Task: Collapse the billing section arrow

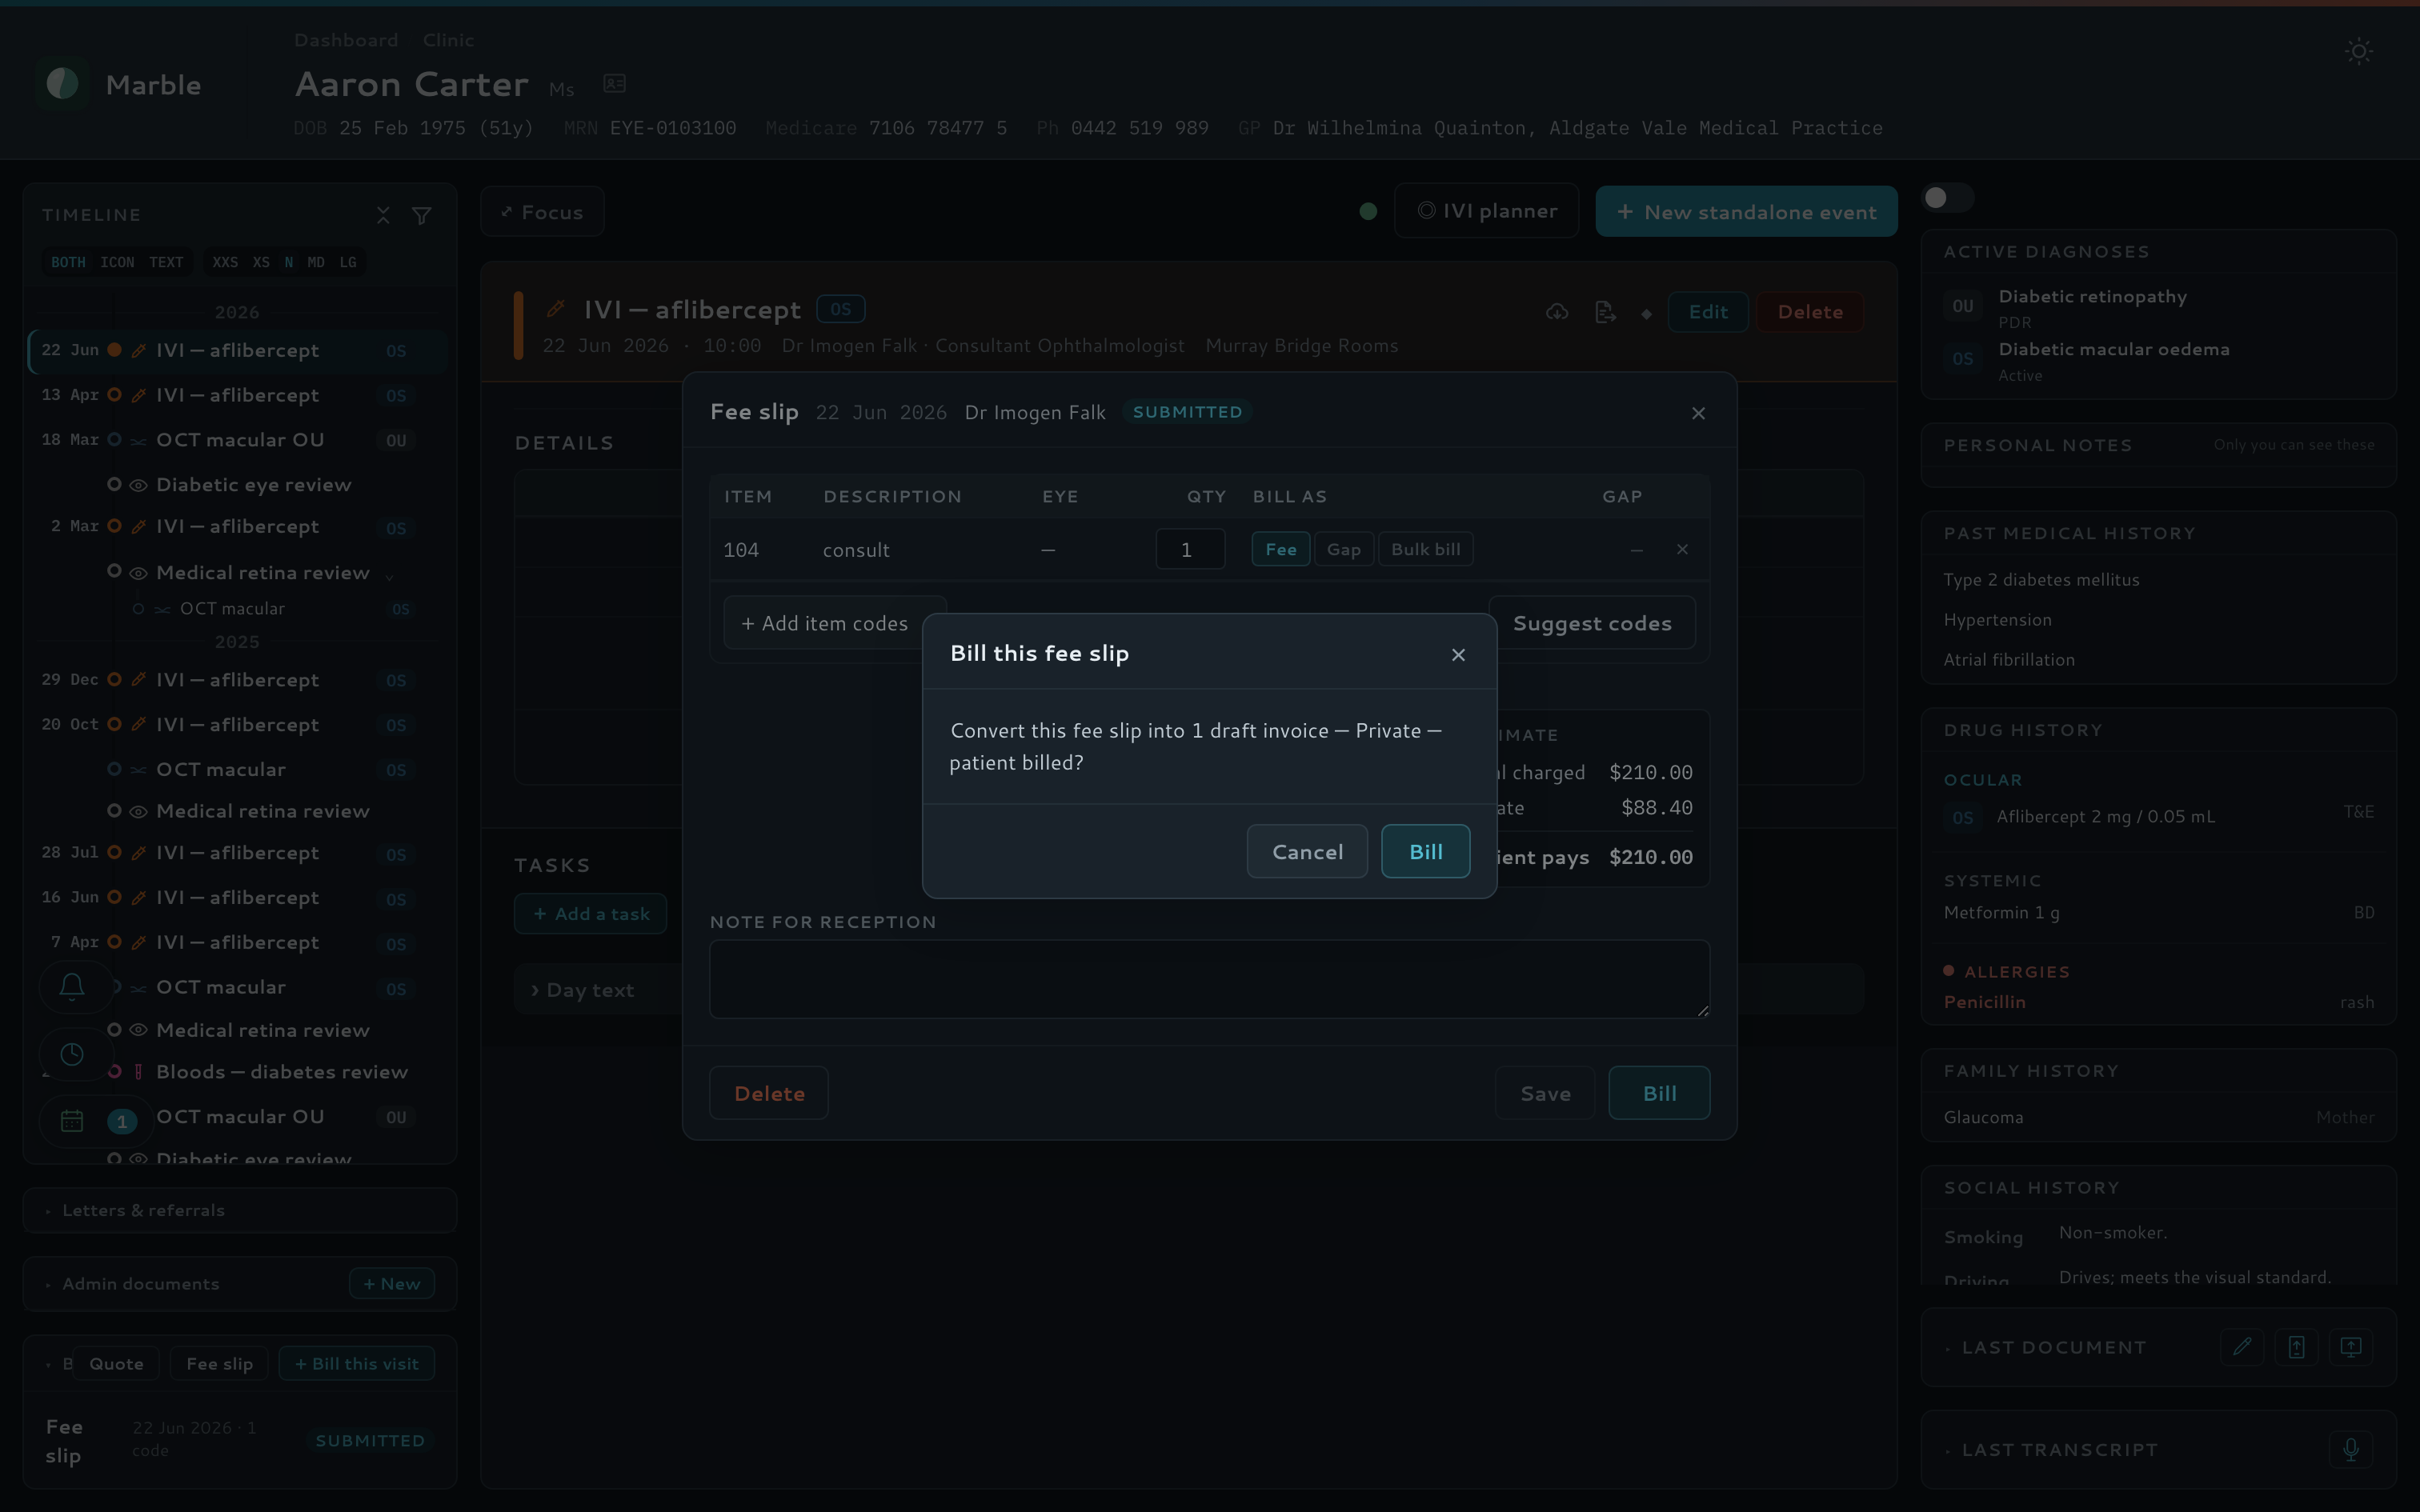Action: [x=48, y=1364]
